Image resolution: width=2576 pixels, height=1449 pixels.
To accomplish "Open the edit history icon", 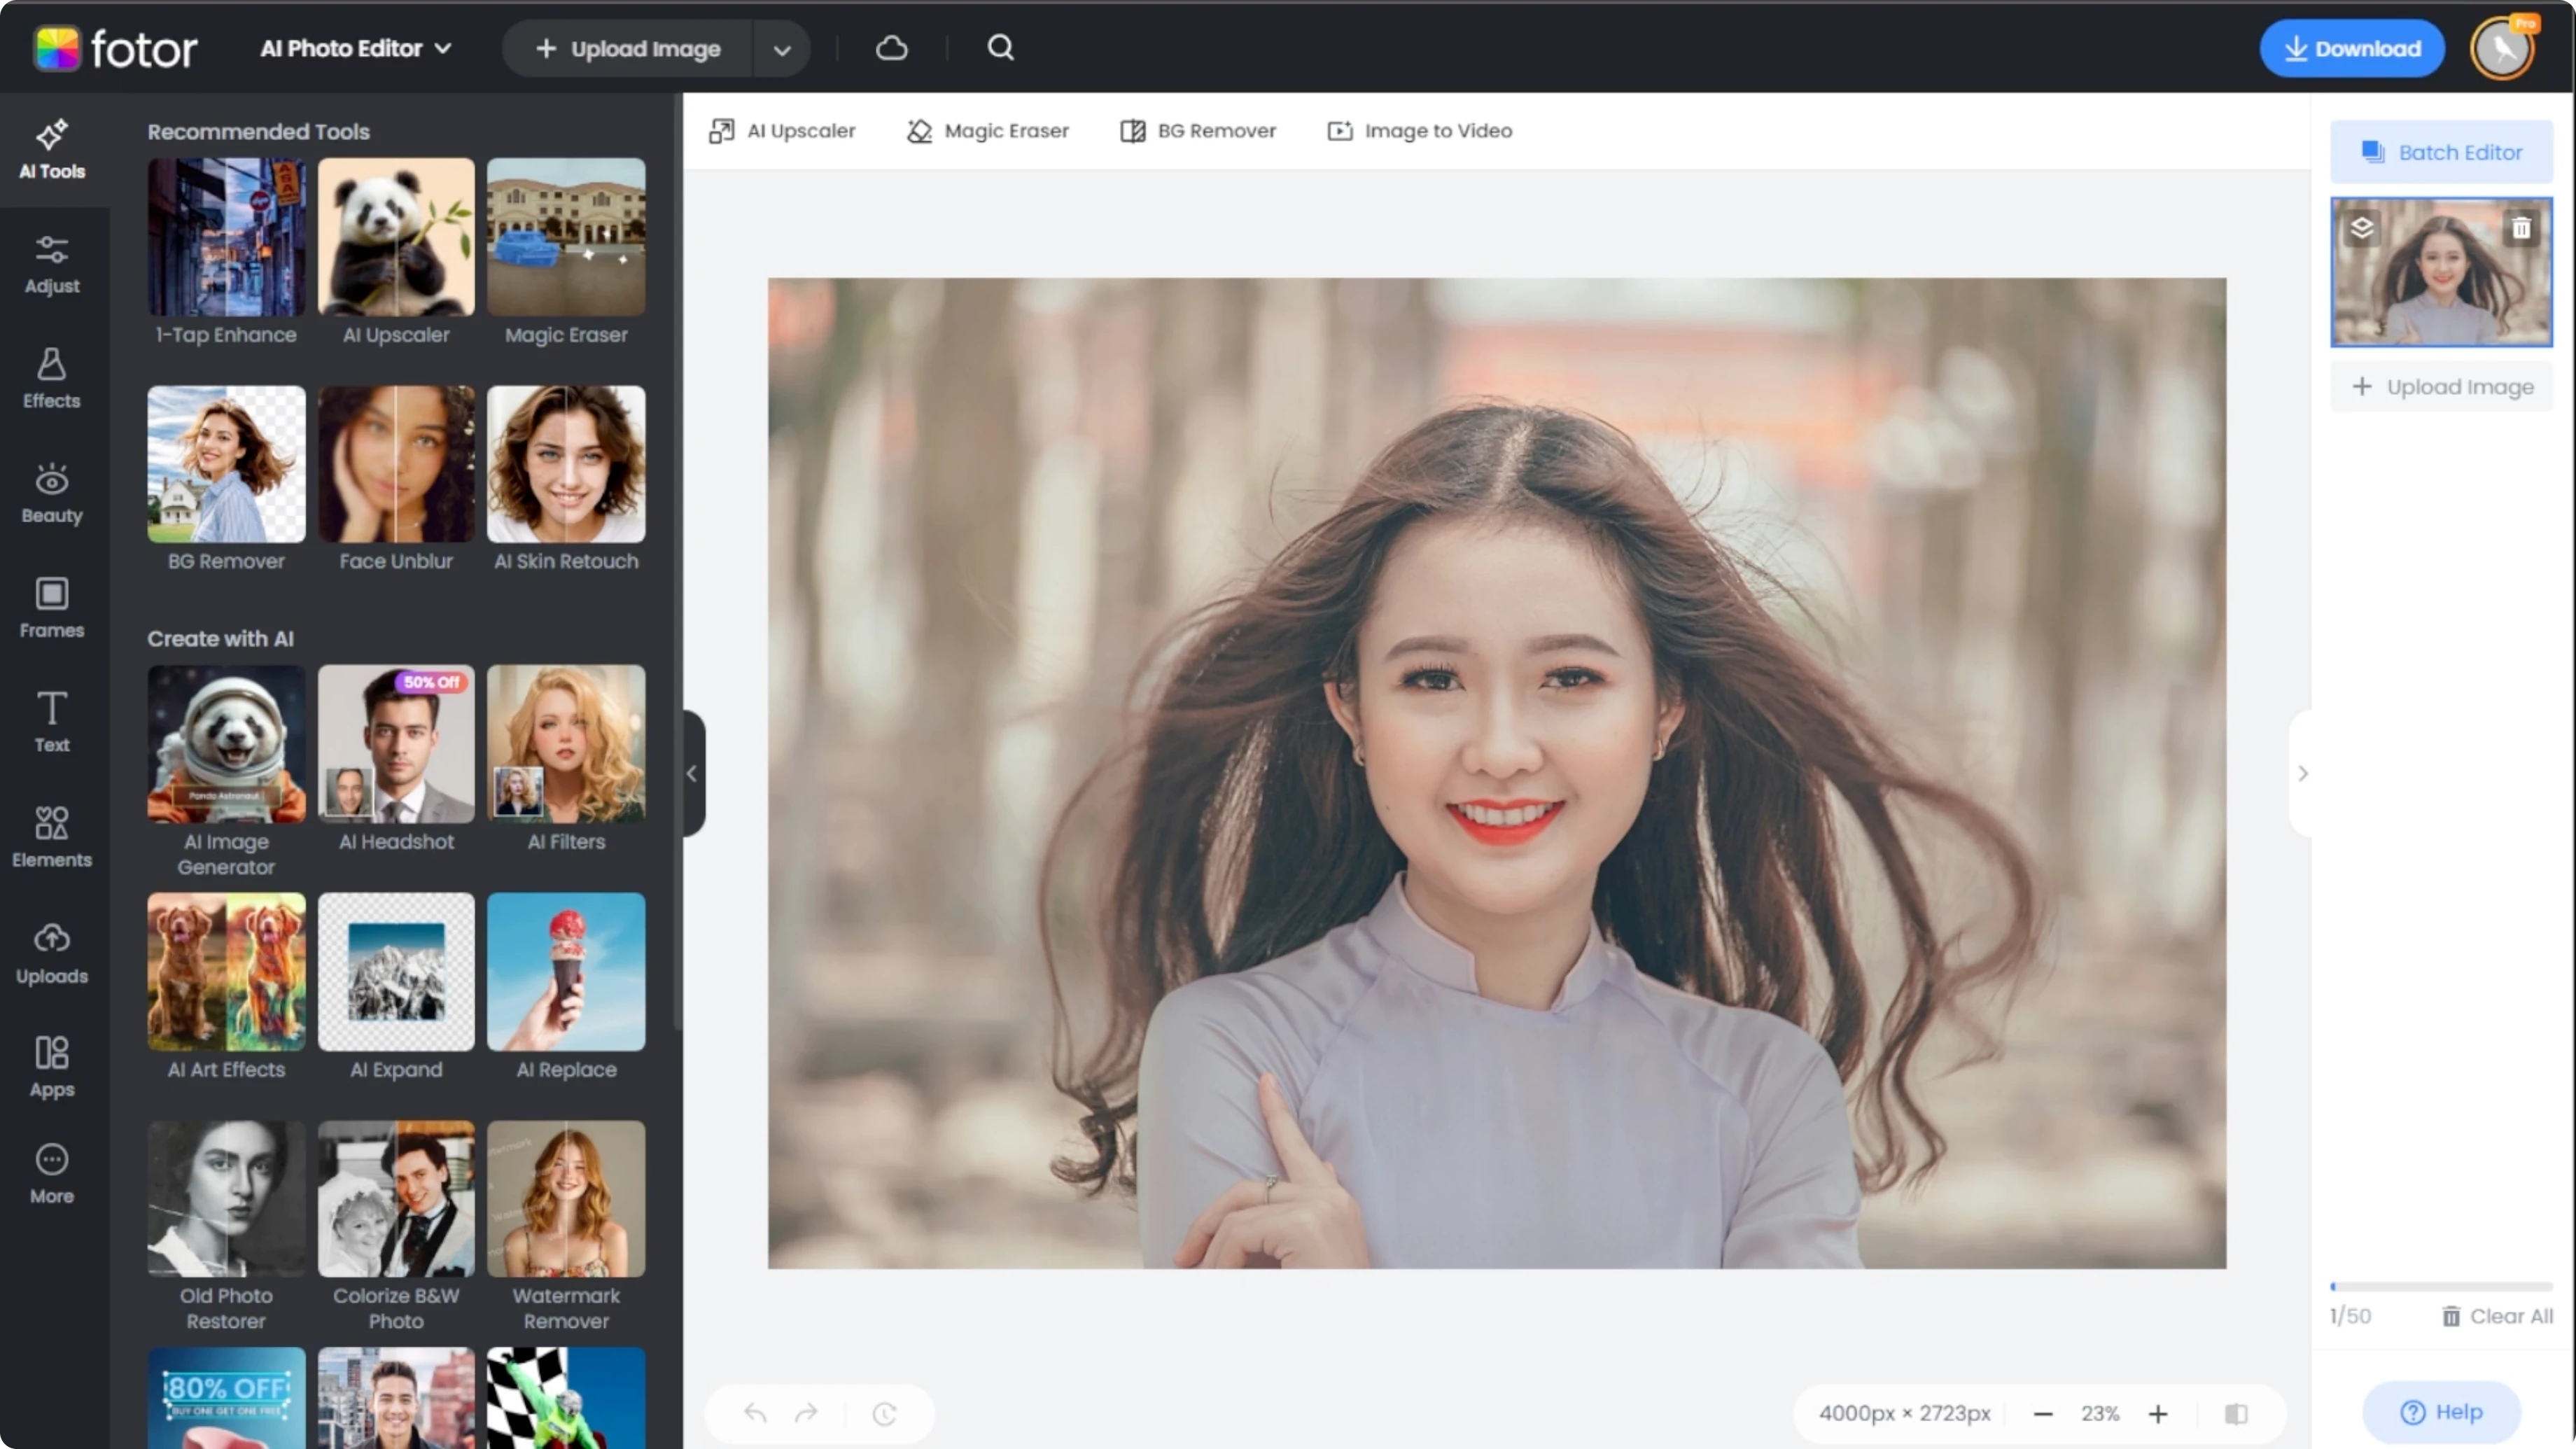I will pos(884,1413).
